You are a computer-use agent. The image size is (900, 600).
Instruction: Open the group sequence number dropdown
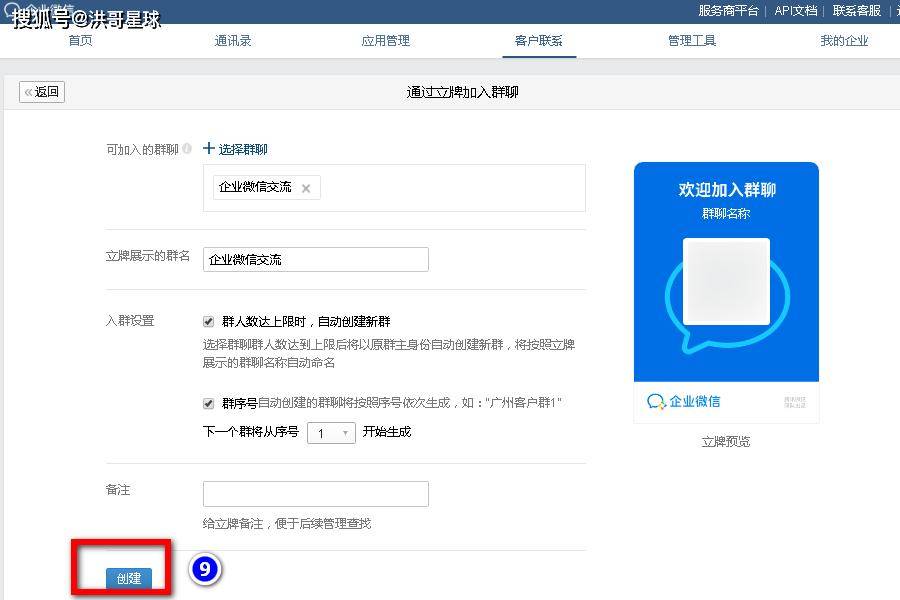(x=331, y=433)
